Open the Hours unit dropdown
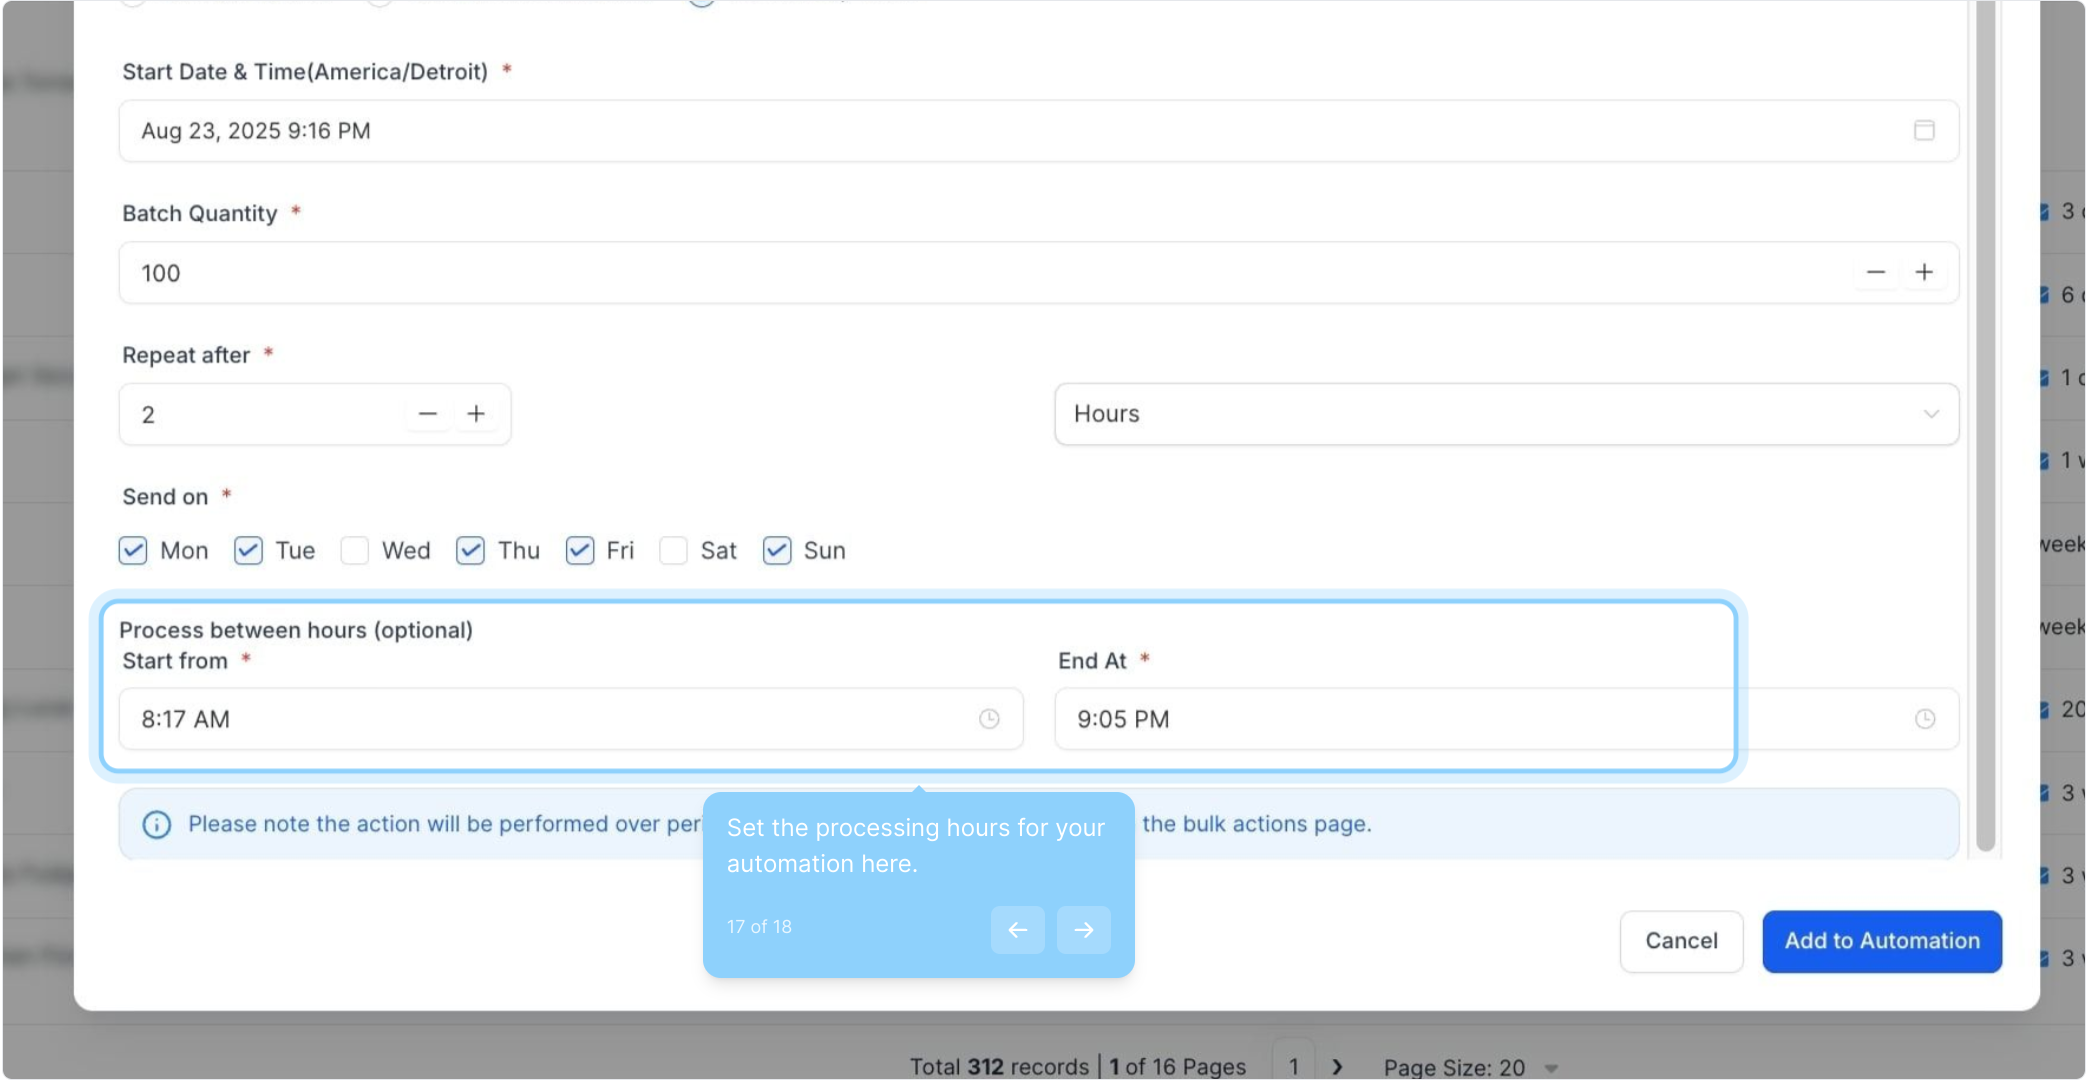The width and height of the screenshot is (2088, 1080). point(1505,414)
